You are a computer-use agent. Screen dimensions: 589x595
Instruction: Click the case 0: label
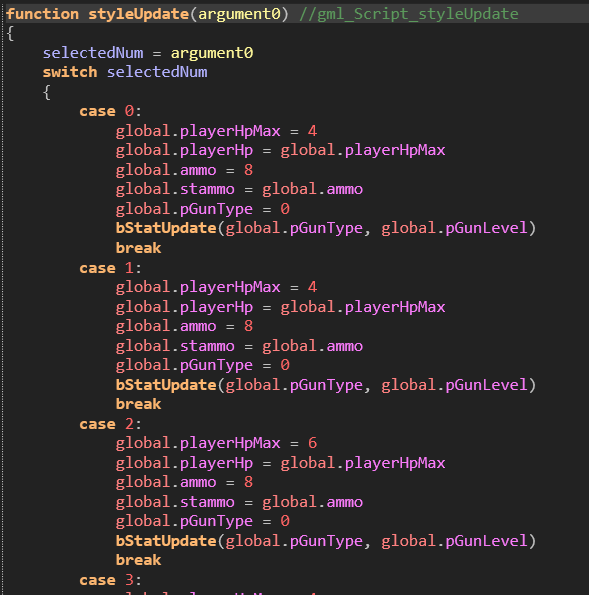click(x=110, y=112)
